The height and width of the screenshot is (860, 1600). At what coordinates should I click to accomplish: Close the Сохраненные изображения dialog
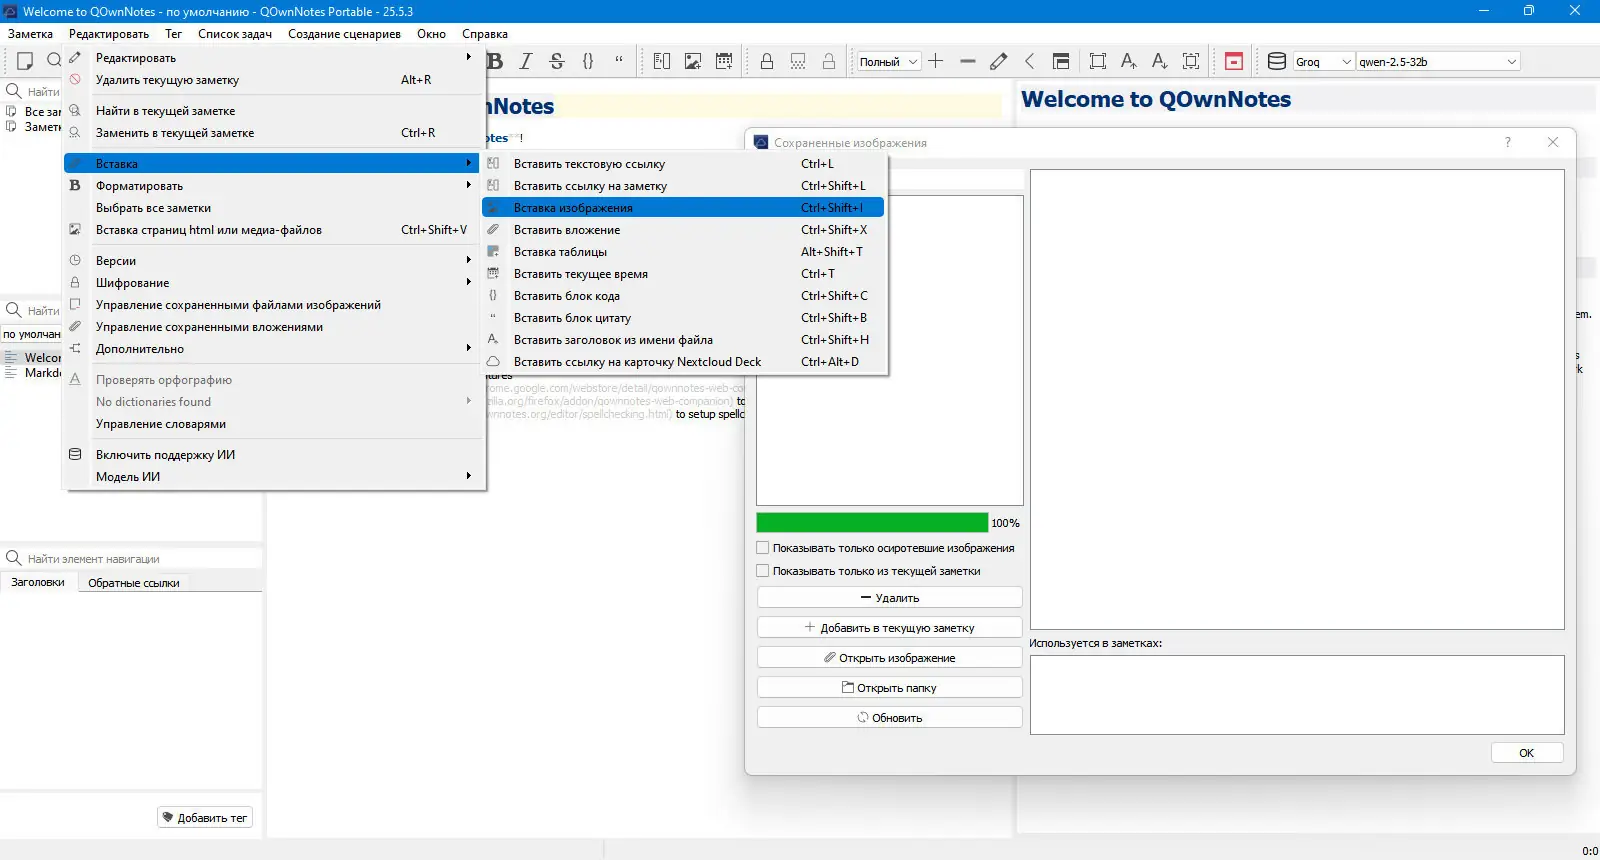(1553, 142)
